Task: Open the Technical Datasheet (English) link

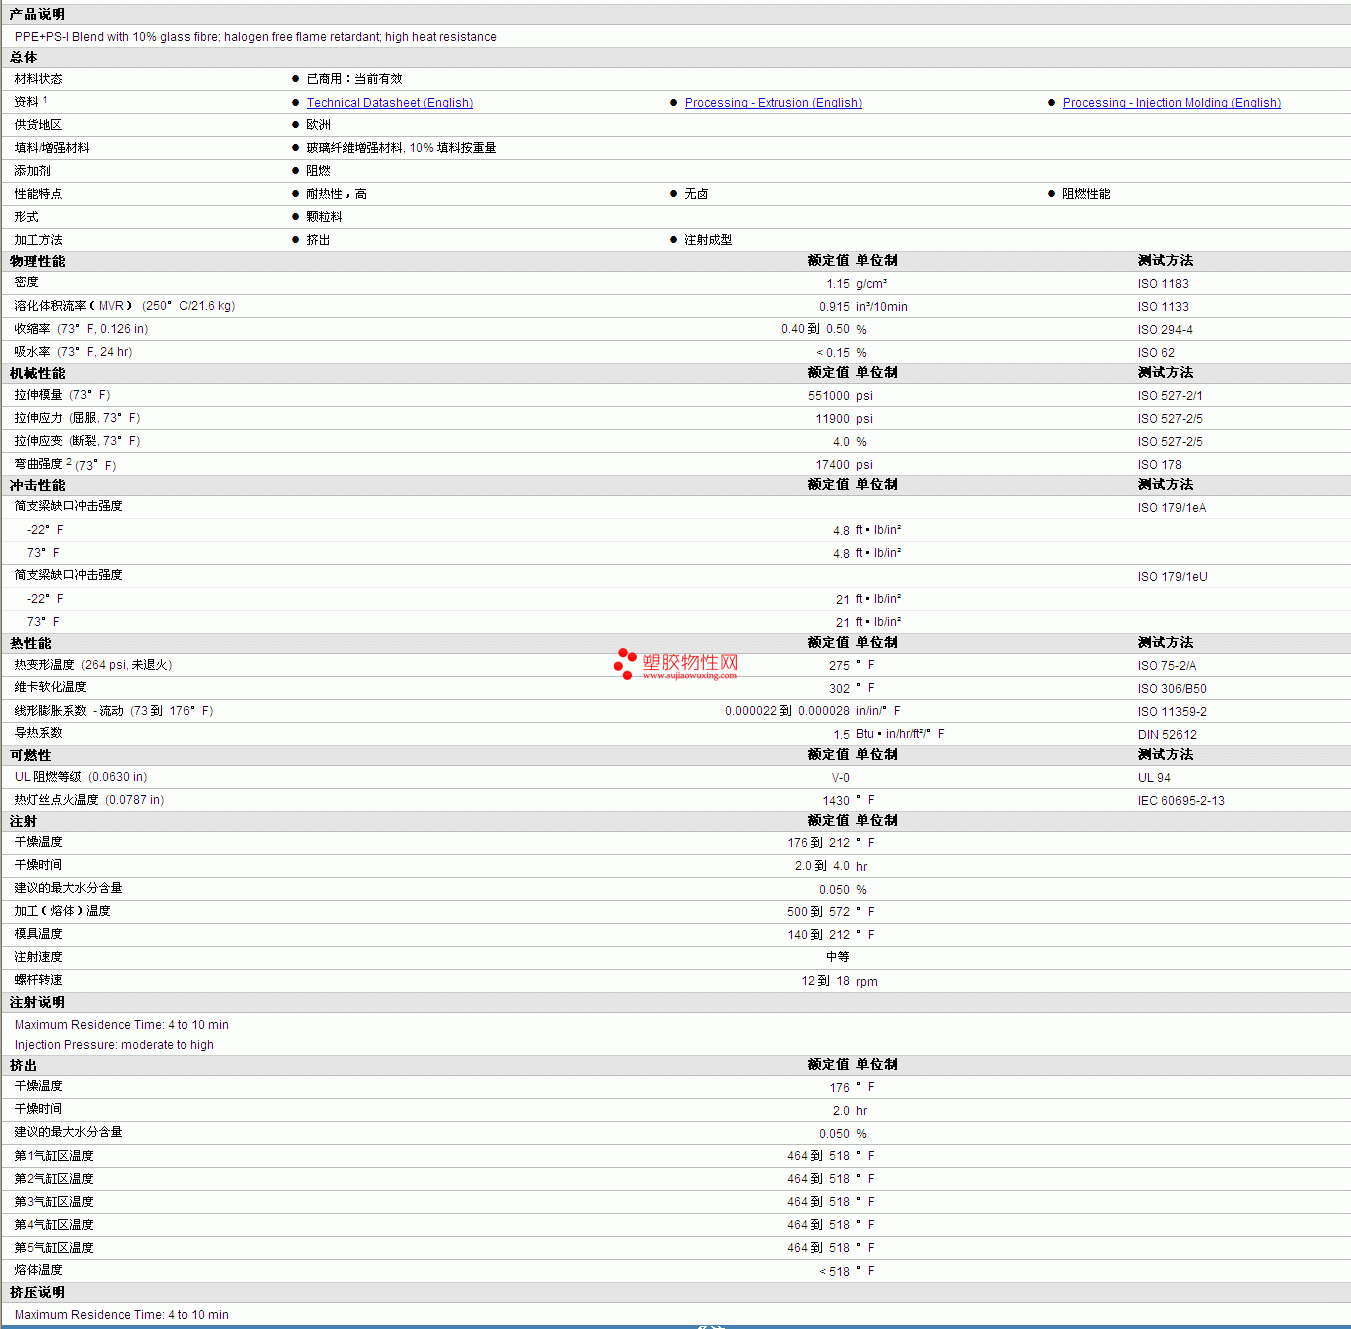Action: 389,103
